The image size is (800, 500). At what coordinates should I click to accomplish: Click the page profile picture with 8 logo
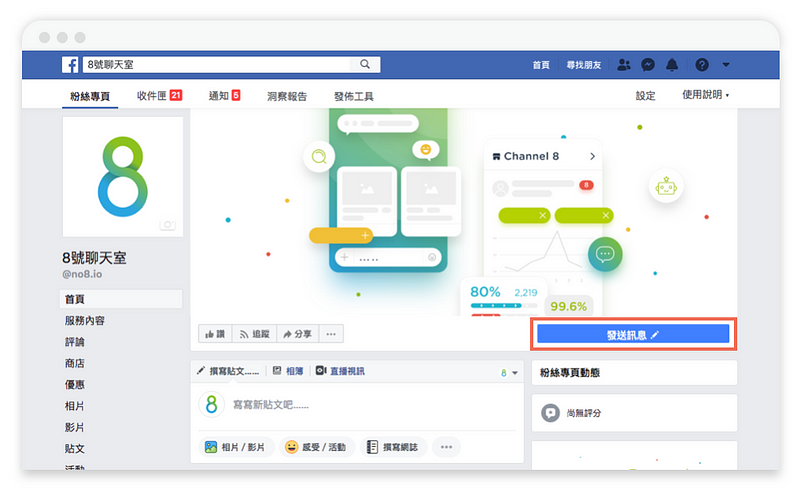[122, 177]
